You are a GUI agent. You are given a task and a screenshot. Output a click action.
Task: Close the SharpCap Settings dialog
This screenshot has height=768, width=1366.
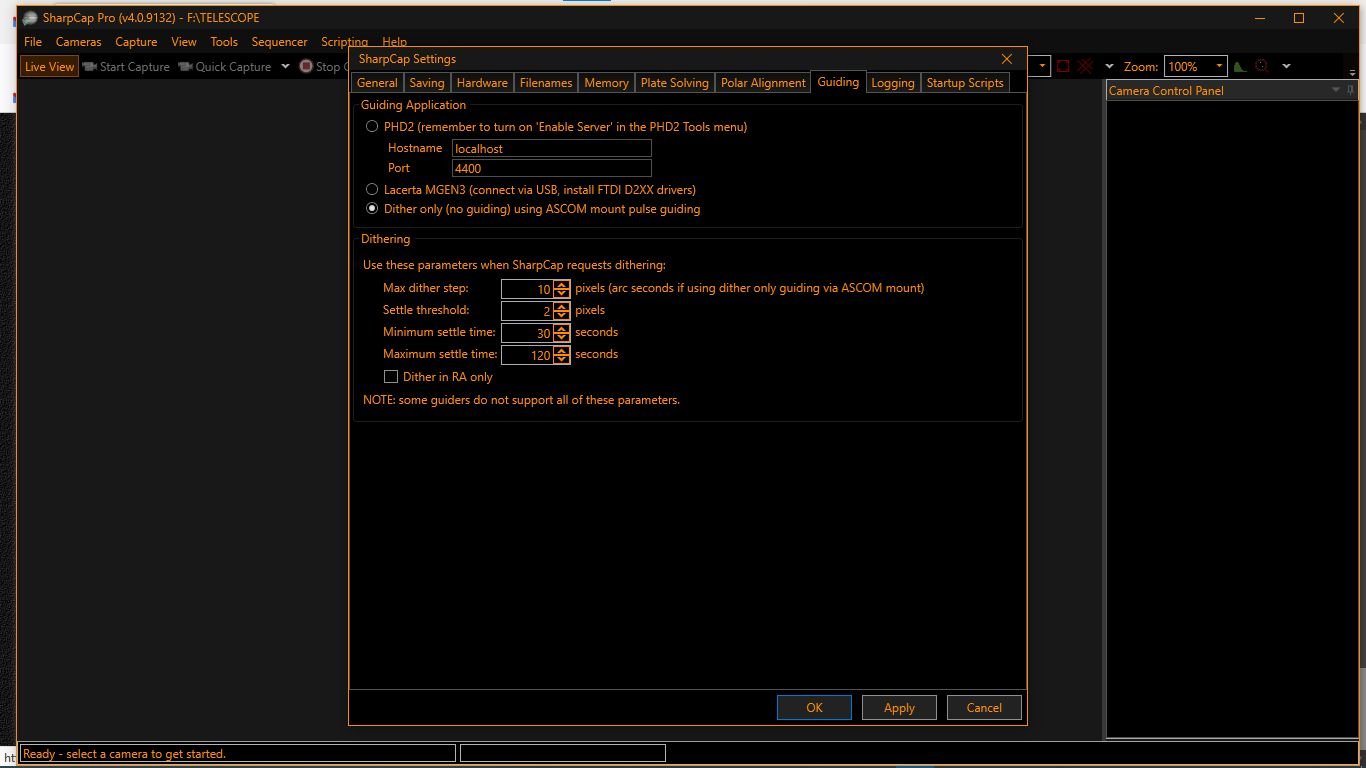pyautogui.click(x=1007, y=59)
